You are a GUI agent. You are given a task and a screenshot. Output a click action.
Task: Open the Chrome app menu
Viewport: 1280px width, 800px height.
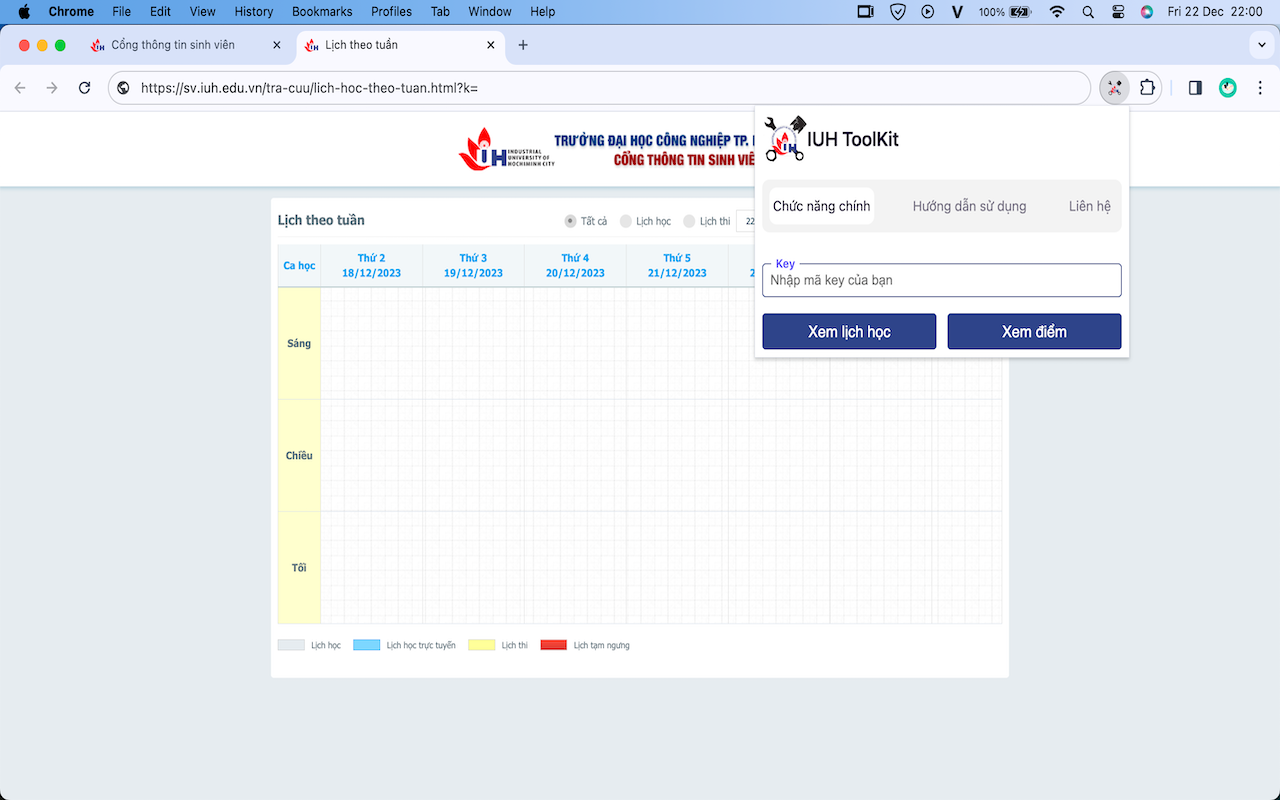71,12
